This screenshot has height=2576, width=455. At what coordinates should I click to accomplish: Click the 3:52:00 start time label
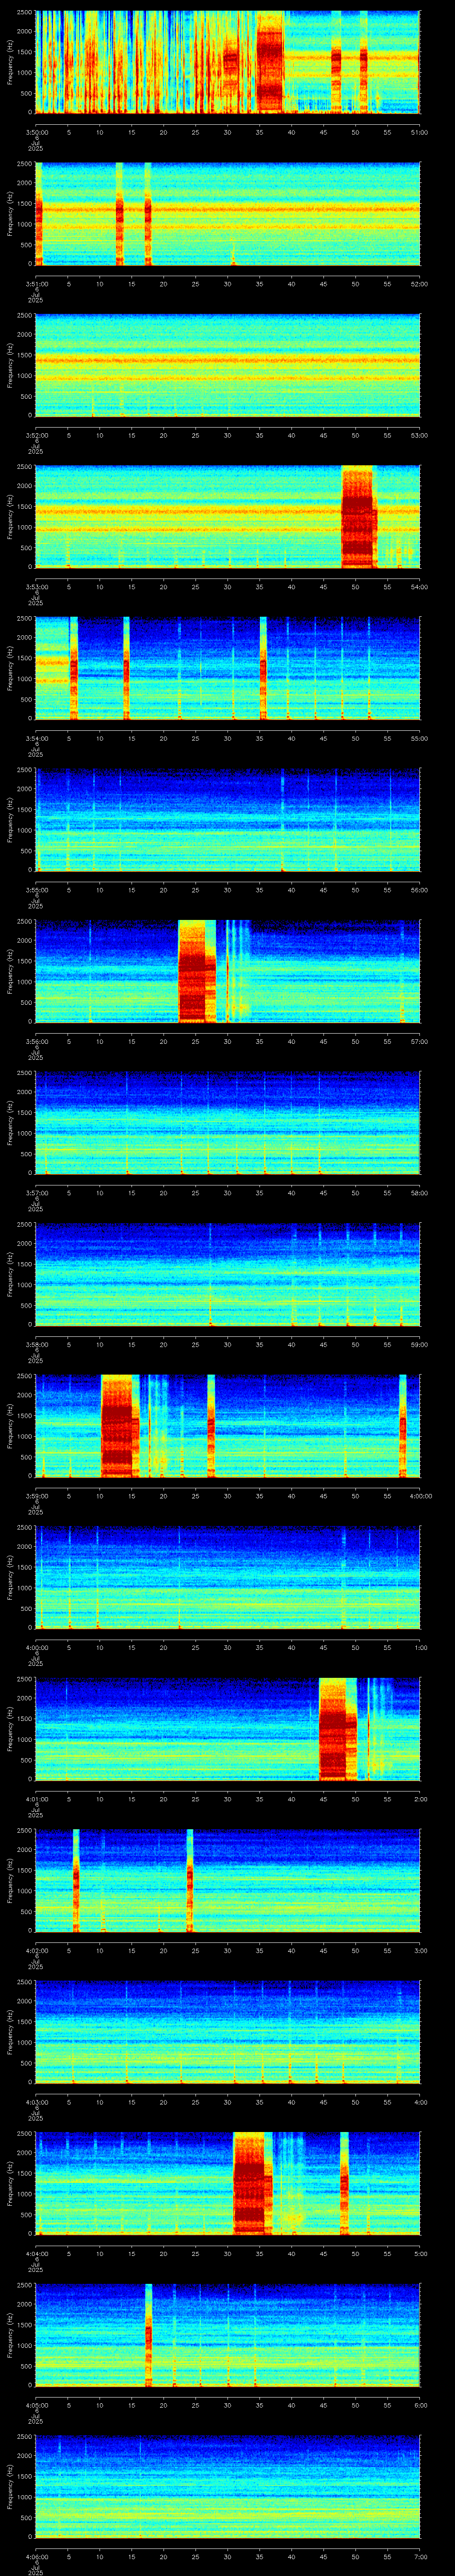[x=36, y=435]
